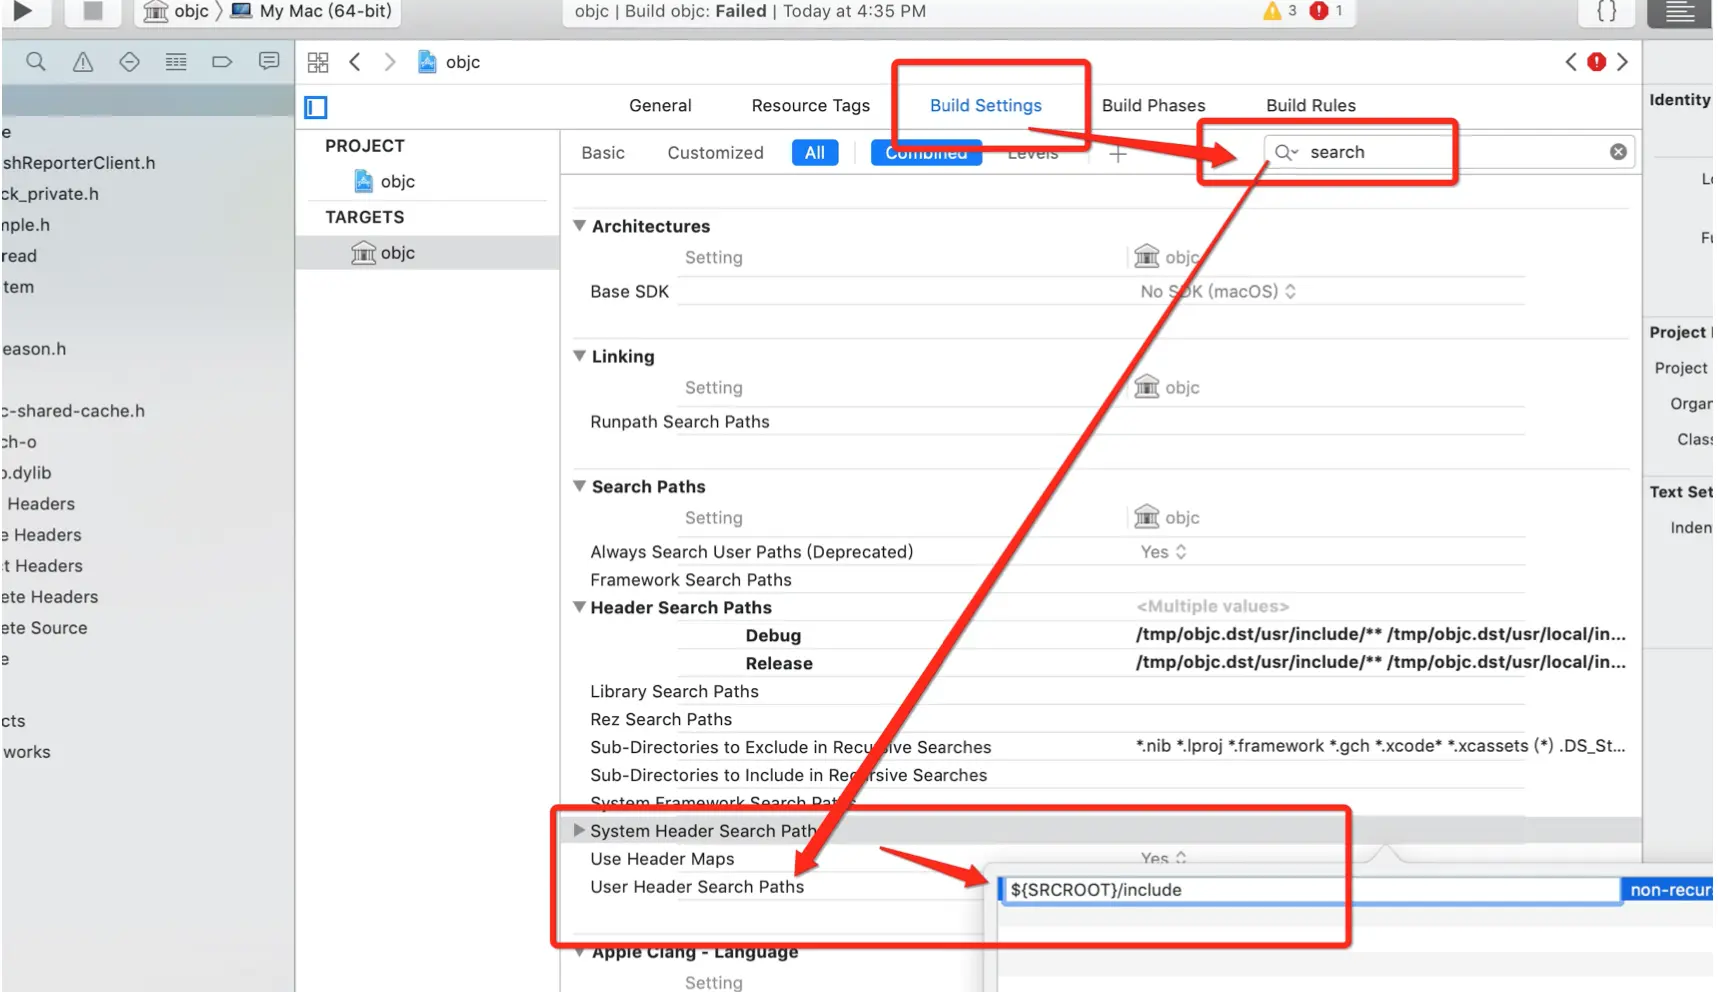Switch to the General tab

(x=660, y=106)
